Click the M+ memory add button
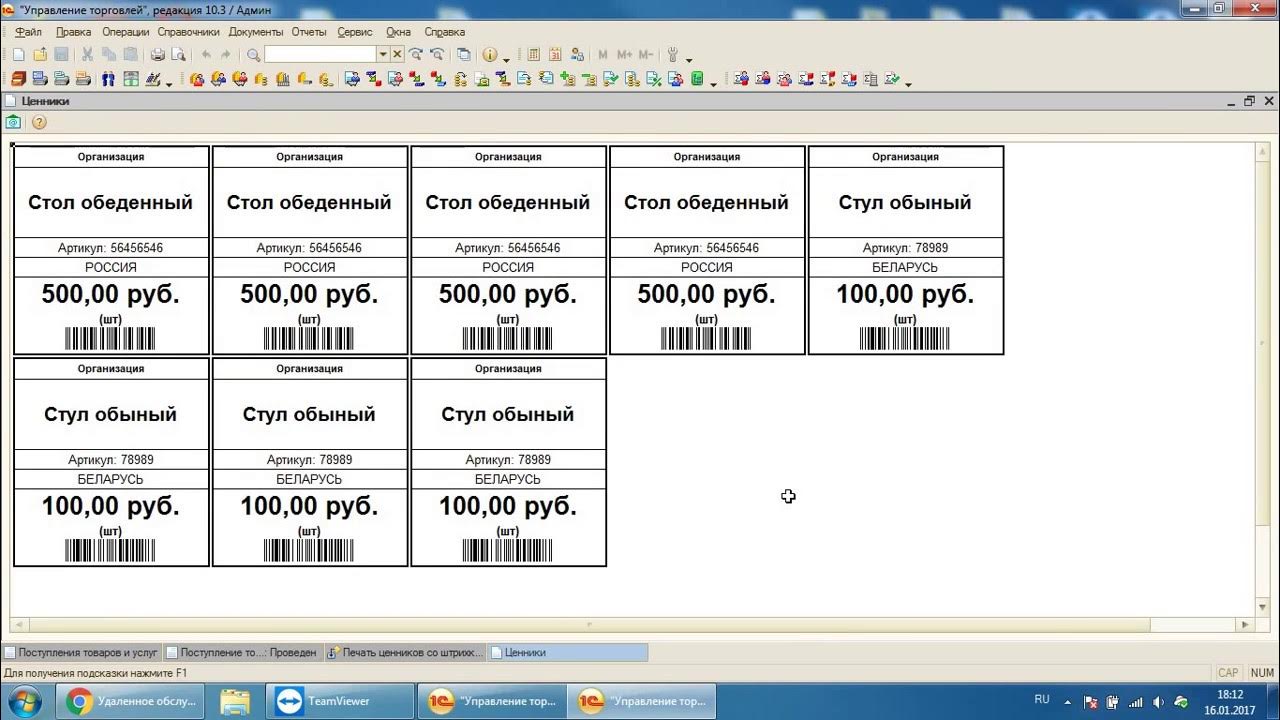This screenshot has width=1280, height=720. coord(624,54)
